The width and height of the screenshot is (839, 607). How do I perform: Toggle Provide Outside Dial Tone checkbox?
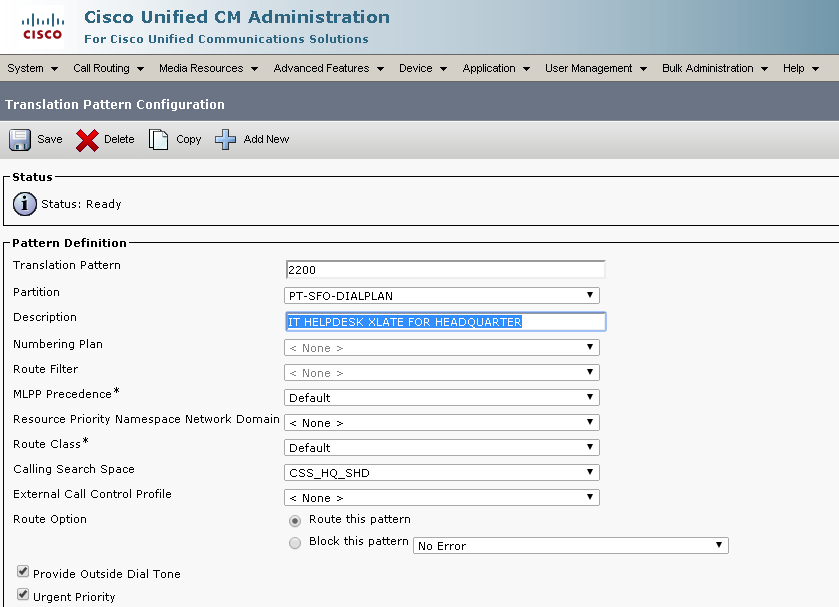23,572
